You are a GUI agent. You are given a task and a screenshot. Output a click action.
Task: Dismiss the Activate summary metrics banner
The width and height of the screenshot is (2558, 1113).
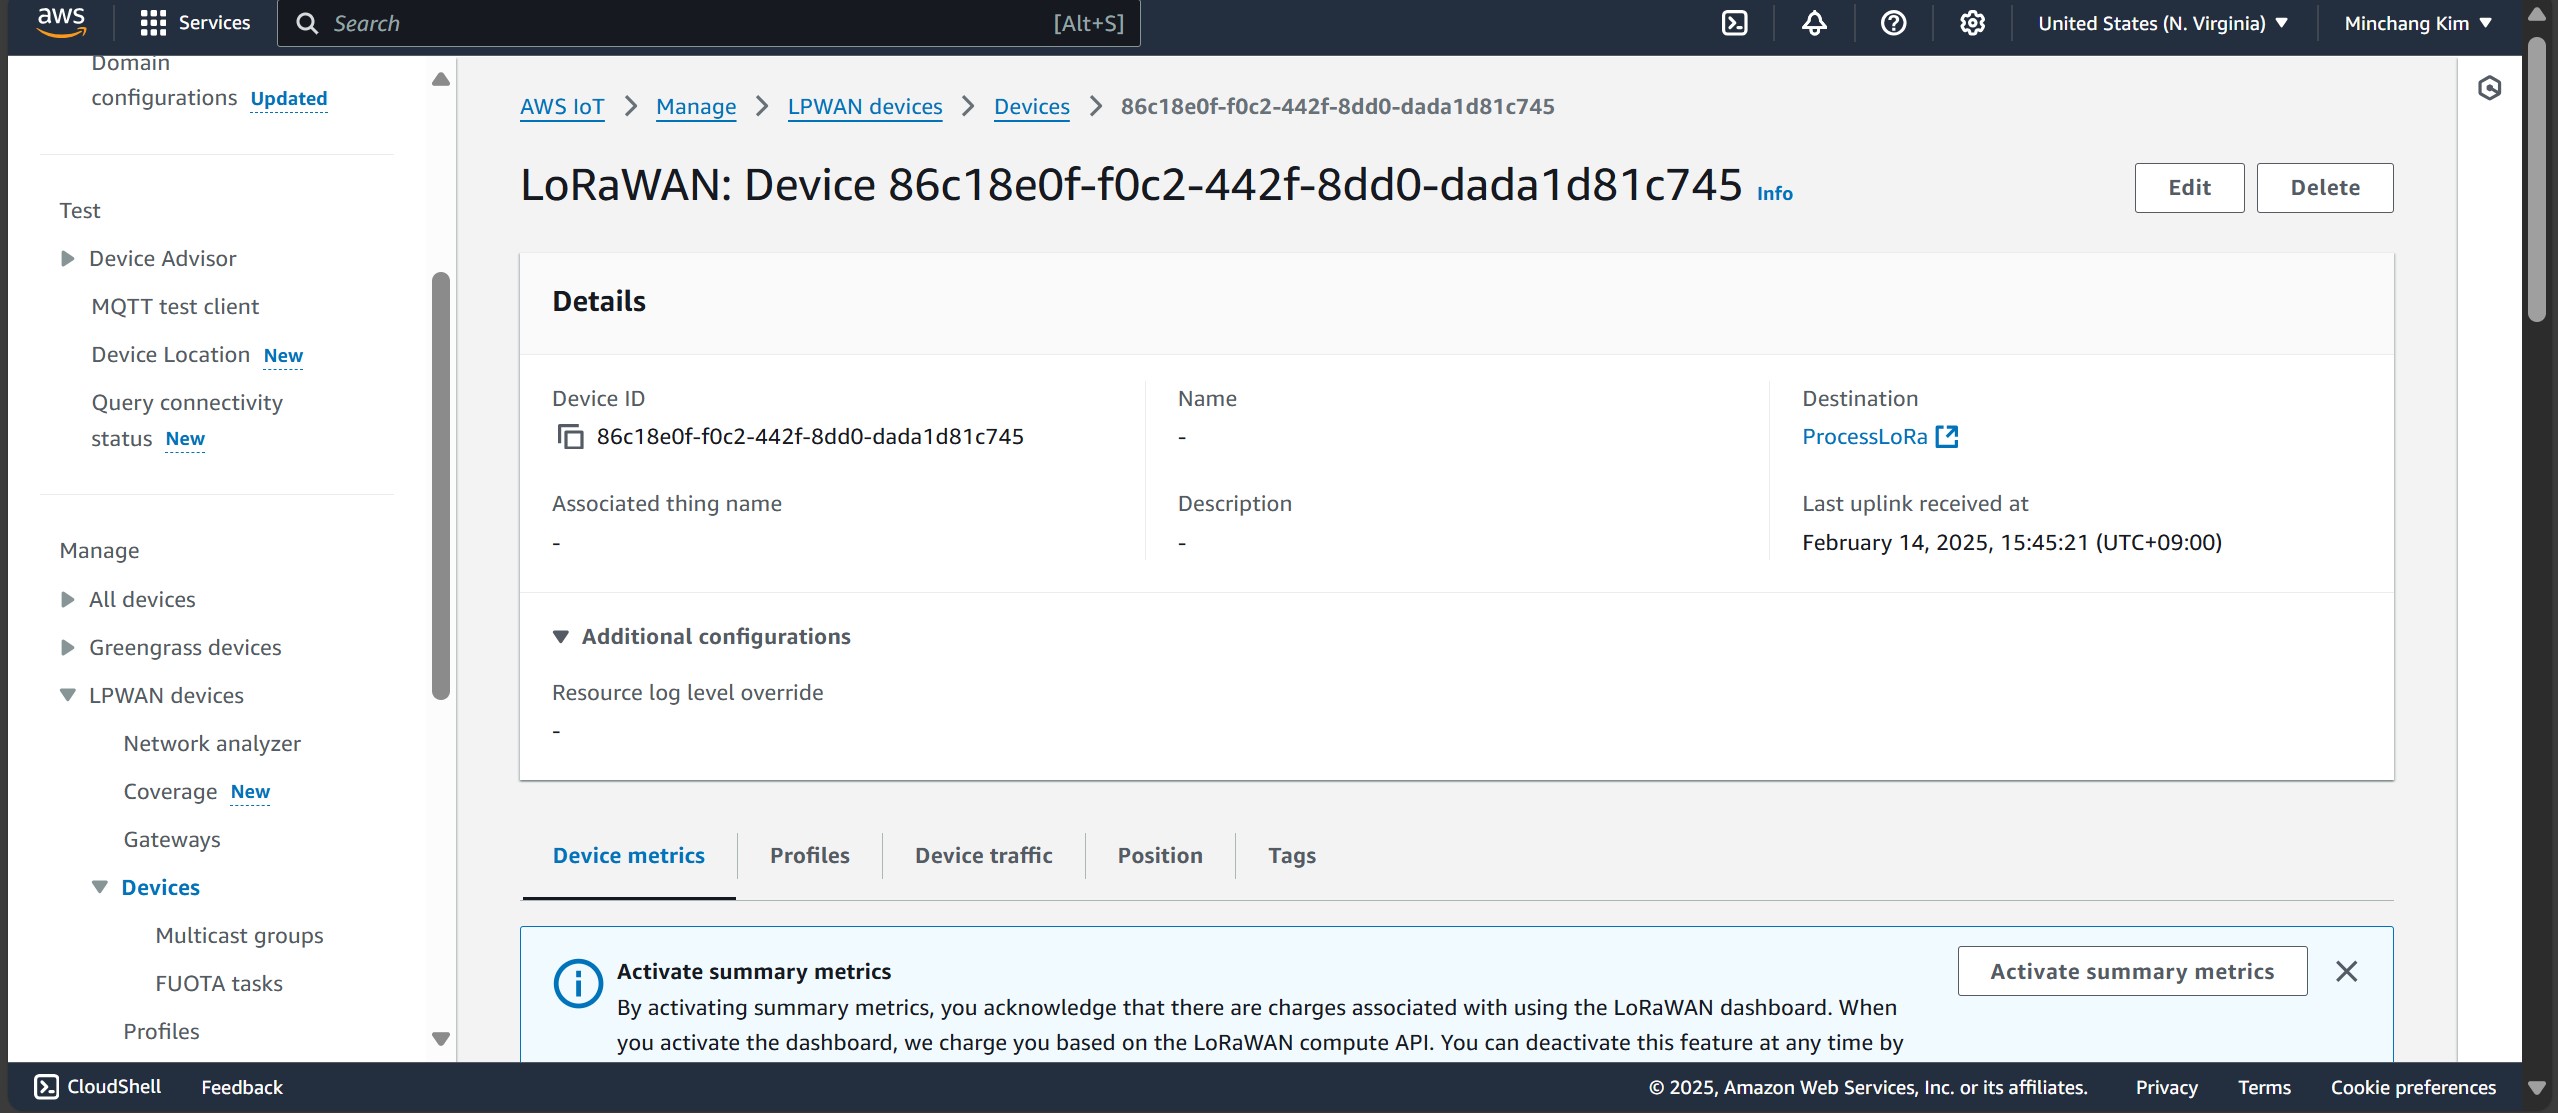click(2346, 971)
